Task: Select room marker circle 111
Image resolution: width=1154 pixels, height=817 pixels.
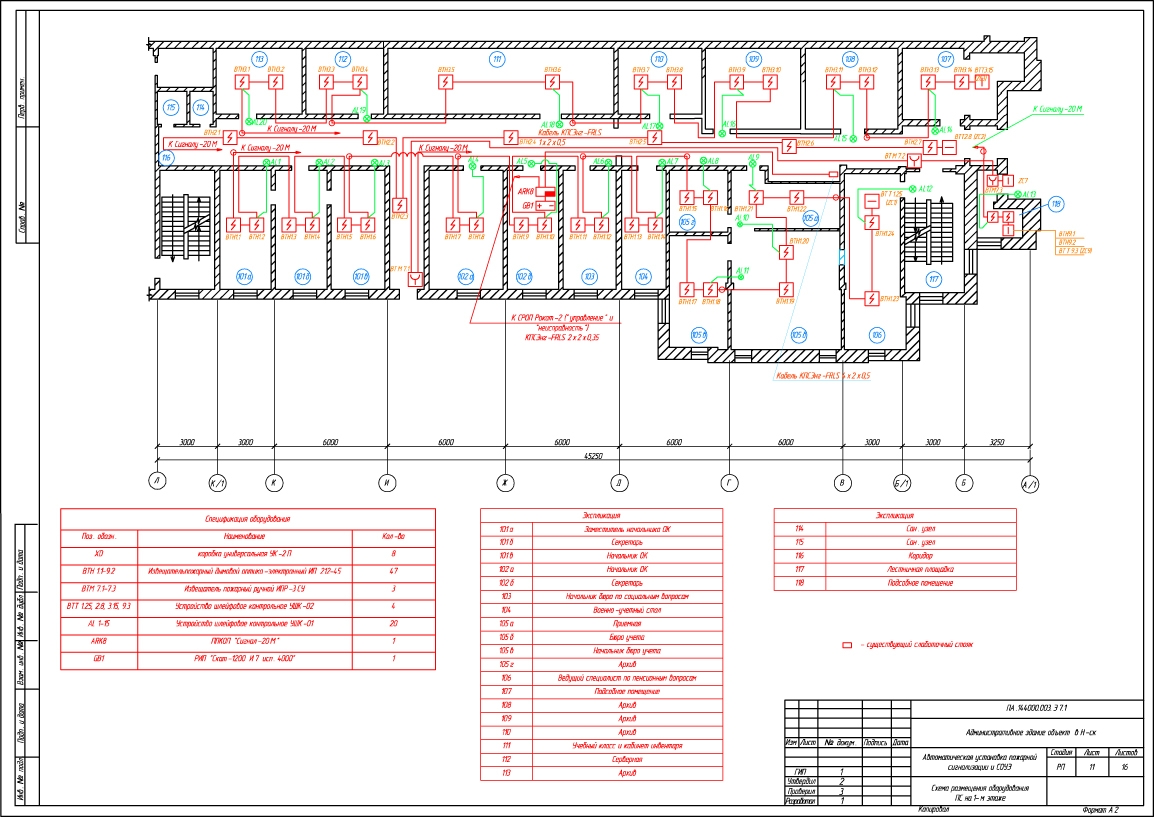Action: 498,59
